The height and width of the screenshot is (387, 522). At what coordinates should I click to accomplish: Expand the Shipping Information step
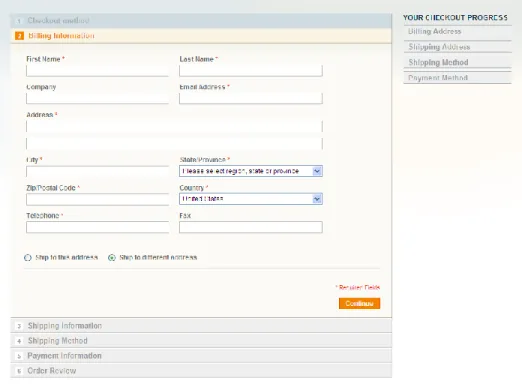(x=201, y=326)
